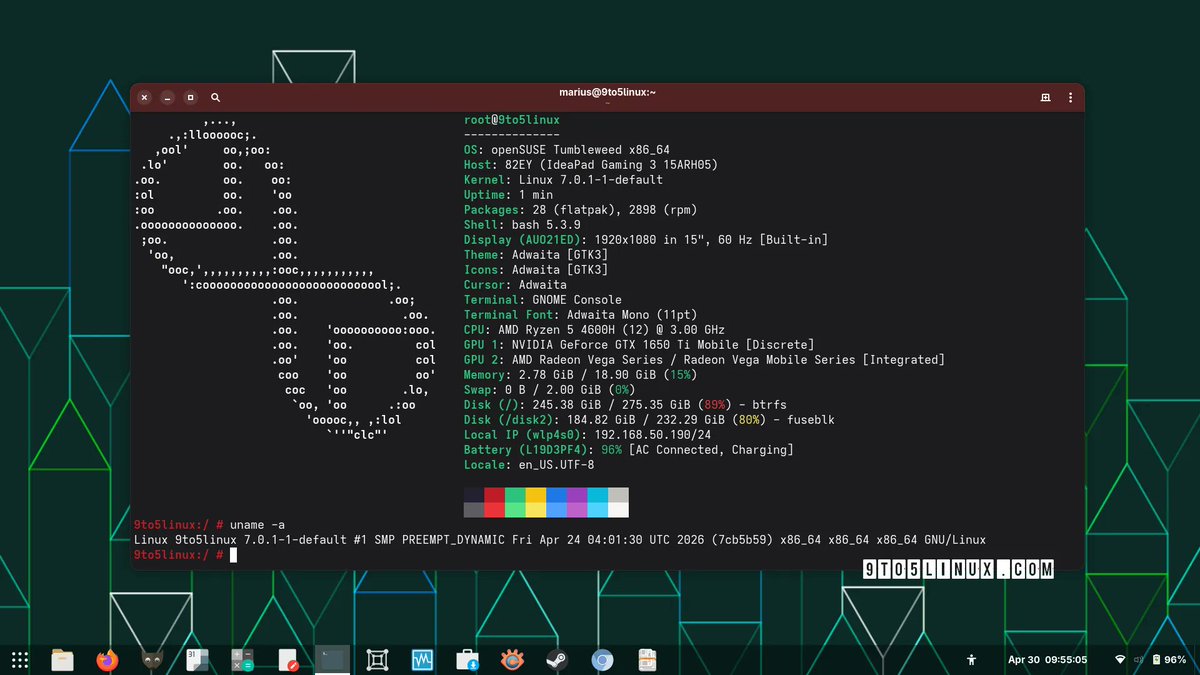Click the 'Disk (/disk2)' fuseblk usage line
The width and height of the screenshot is (1200, 675).
pos(649,420)
